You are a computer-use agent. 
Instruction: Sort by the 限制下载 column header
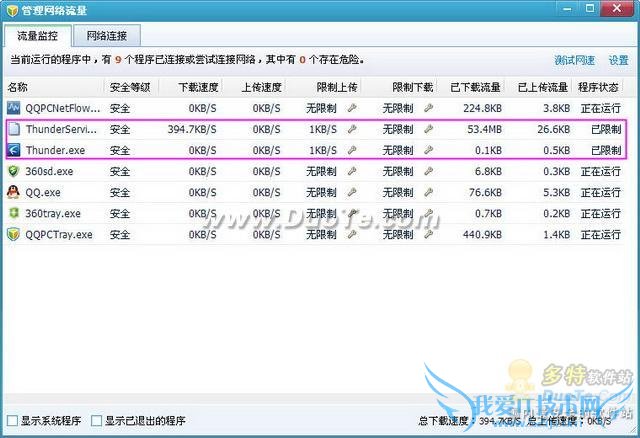point(399,87)
